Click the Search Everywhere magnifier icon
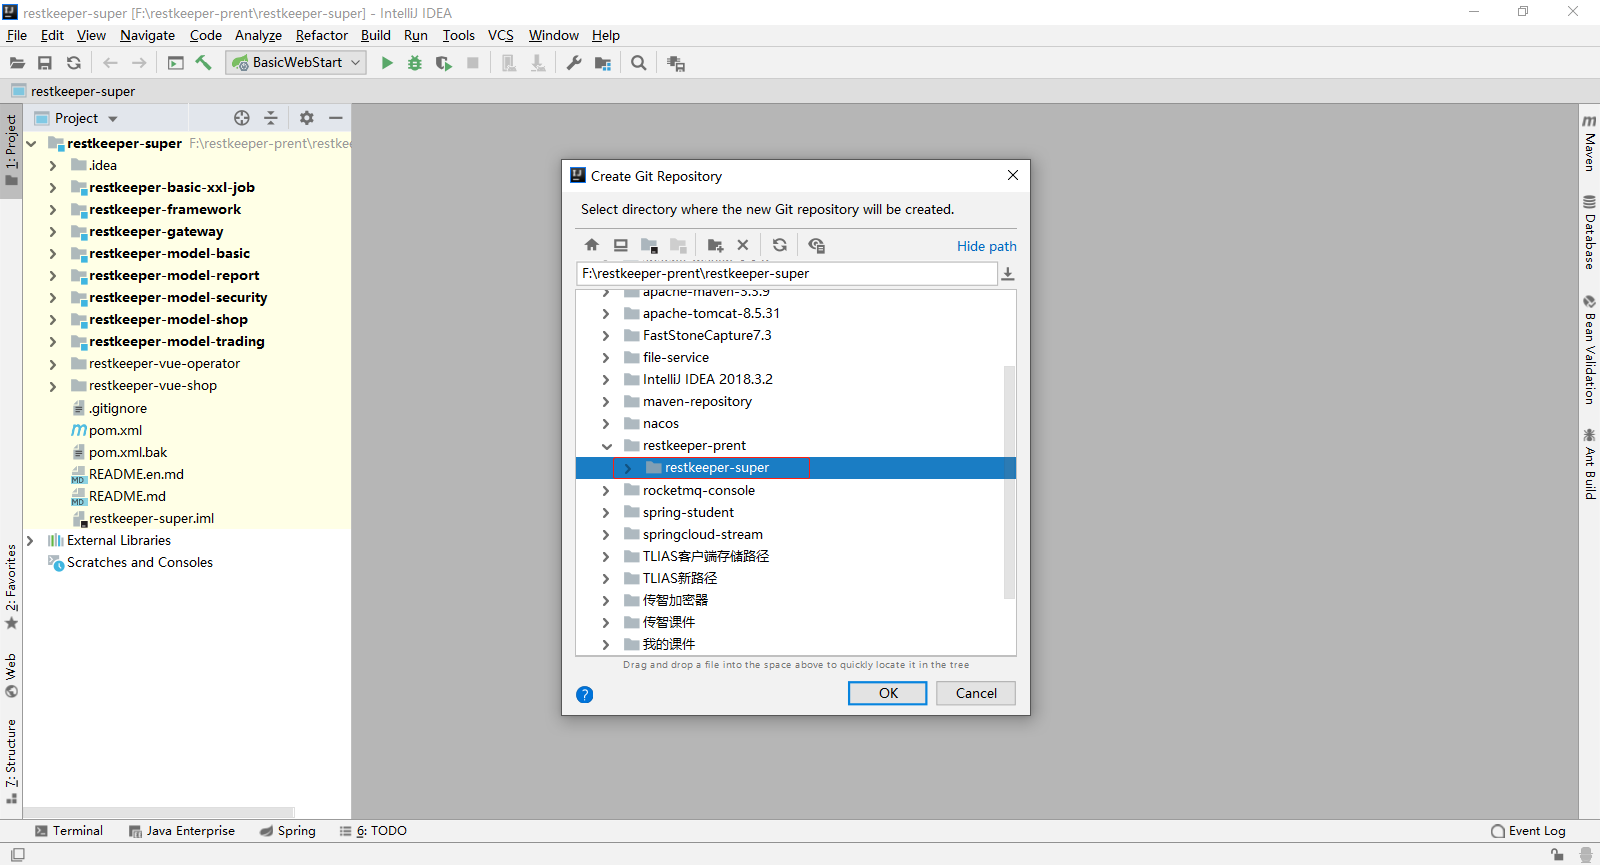This screenshot has width=1600, height=865. tap(639, 63)
